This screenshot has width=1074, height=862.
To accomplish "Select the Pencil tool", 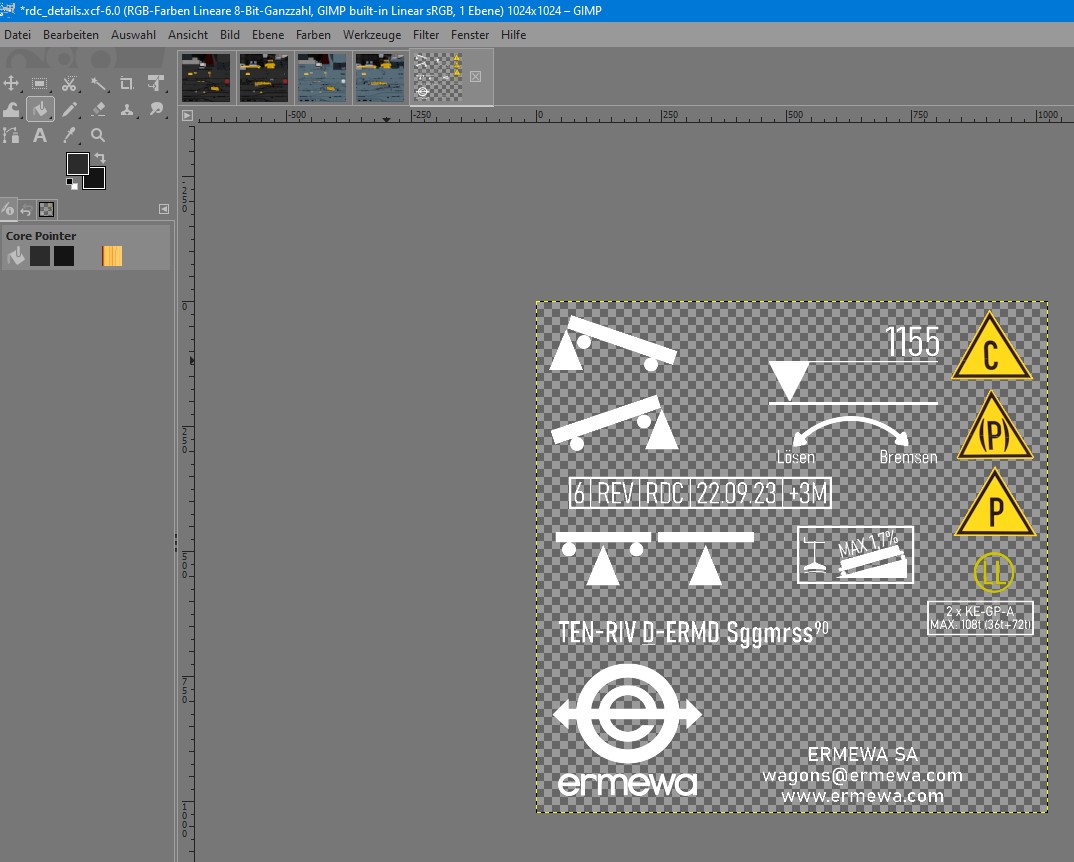I will click(x=69, y=109).
